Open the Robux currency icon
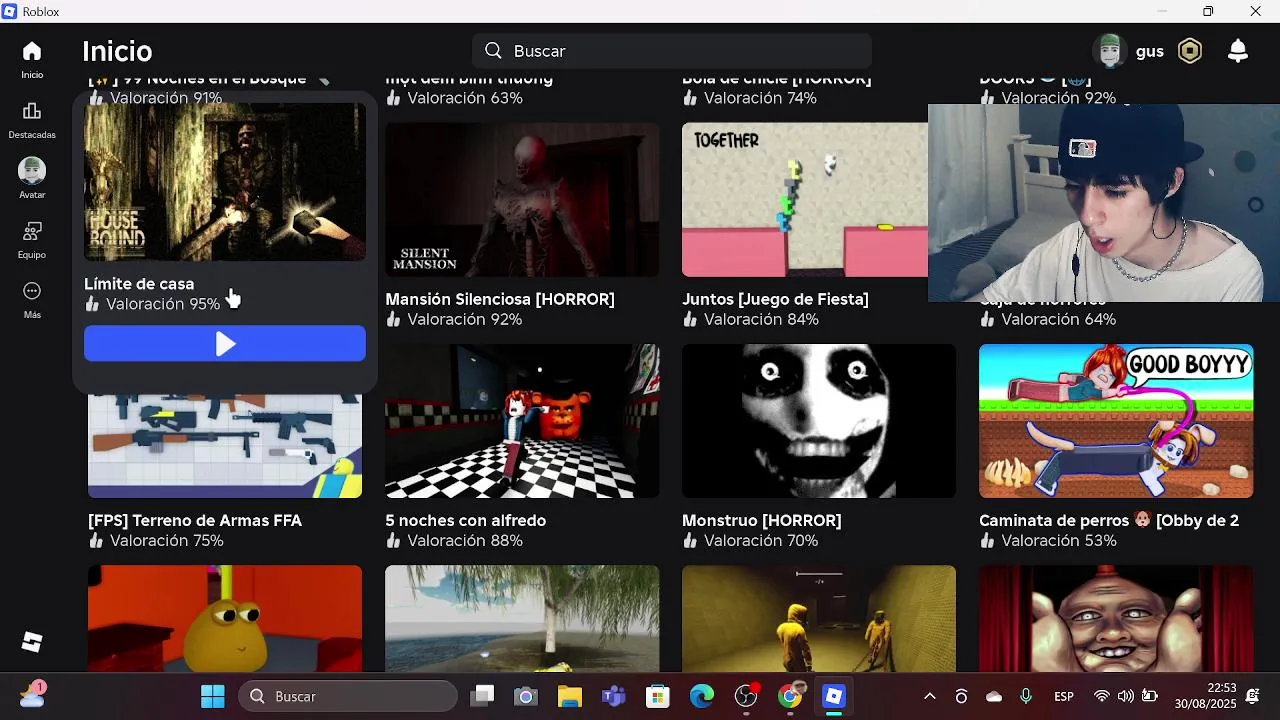Viewport: 1280px width, 720px height. pos(1190,51)
